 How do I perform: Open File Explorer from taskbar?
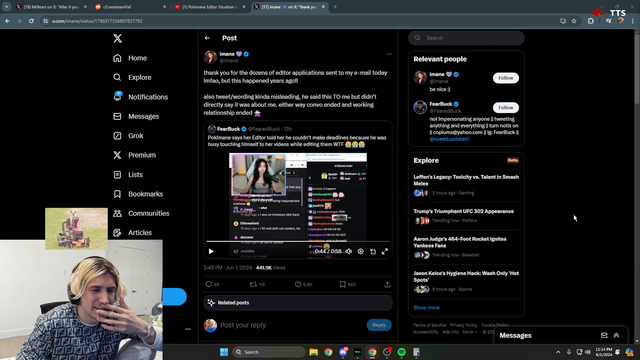click(x=313, y=352)
